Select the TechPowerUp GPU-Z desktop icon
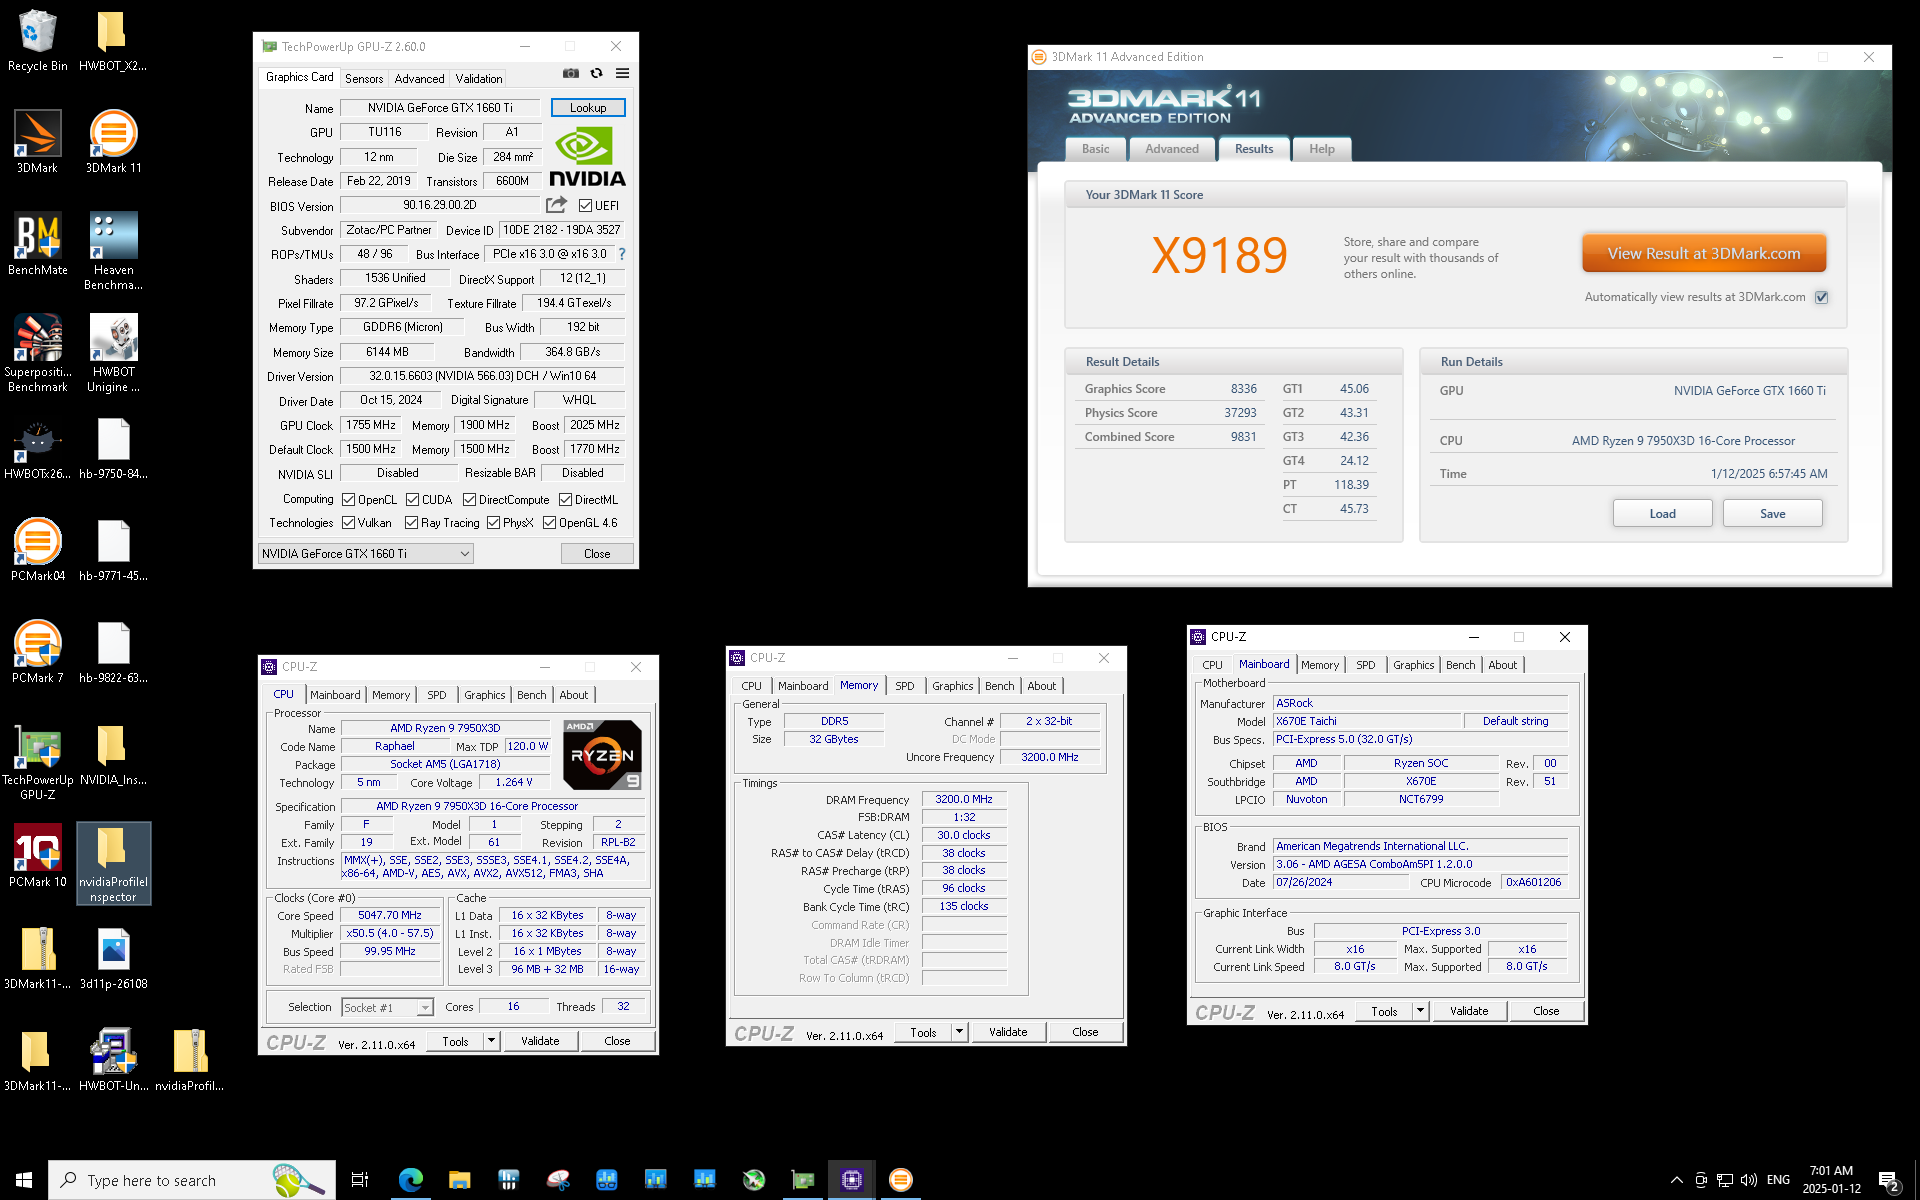Image resolution: width=1920 pixels, height=1200 pixels. (x=37, y=762)
